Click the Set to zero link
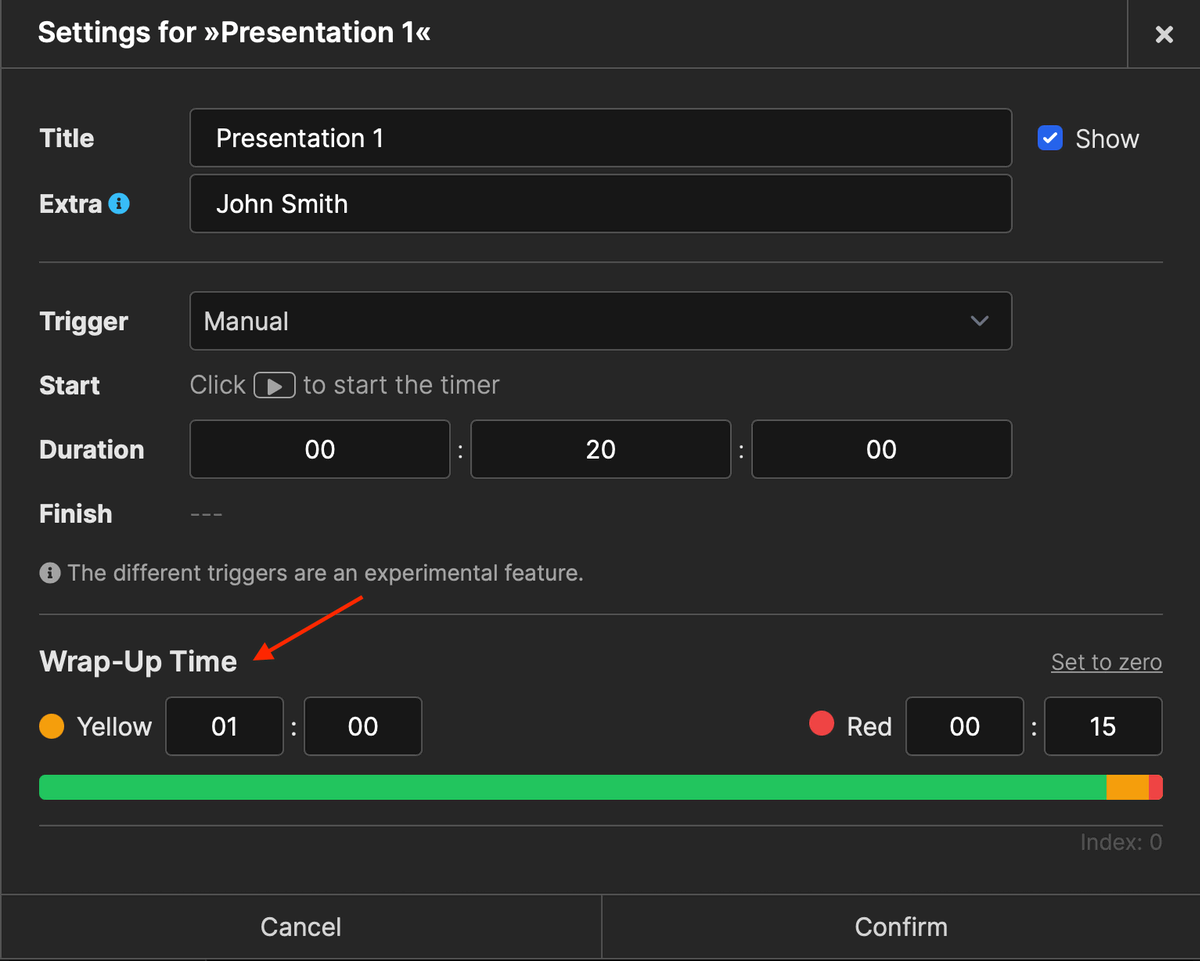Image resolution: width=1200 pixels, height=961 pixels. click(x=1106, y=661)
